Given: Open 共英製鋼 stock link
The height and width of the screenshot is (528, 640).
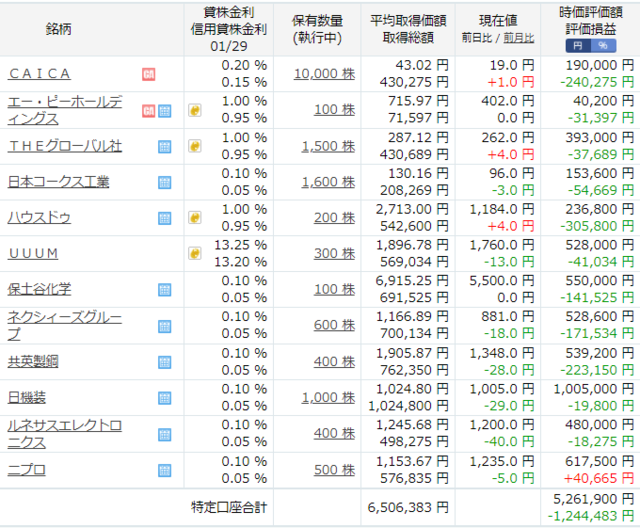Looking at the screenshot, I should [x=33, y=362].
